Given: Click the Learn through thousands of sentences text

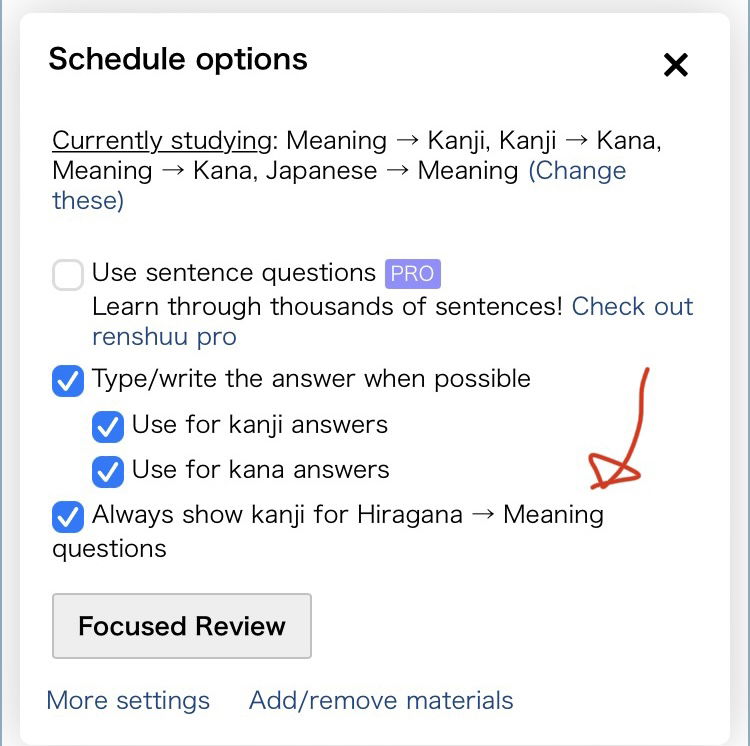Looking at the screenshot, I should tap(327, 307).
